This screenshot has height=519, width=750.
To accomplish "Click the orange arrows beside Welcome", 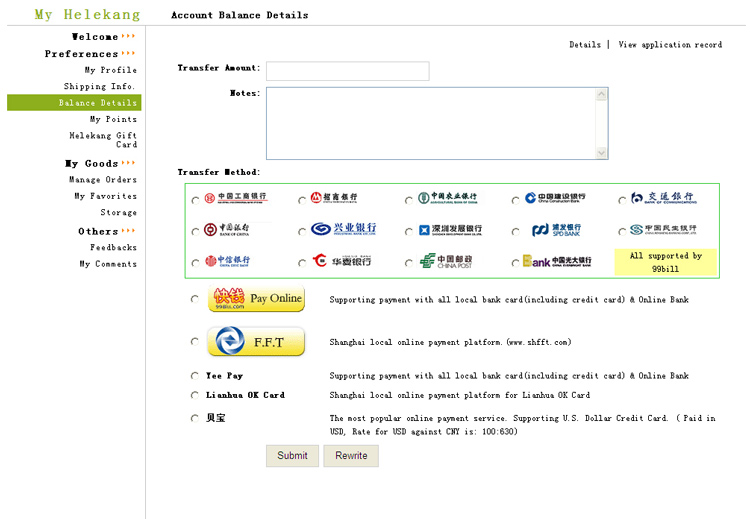I will (128, 36).
